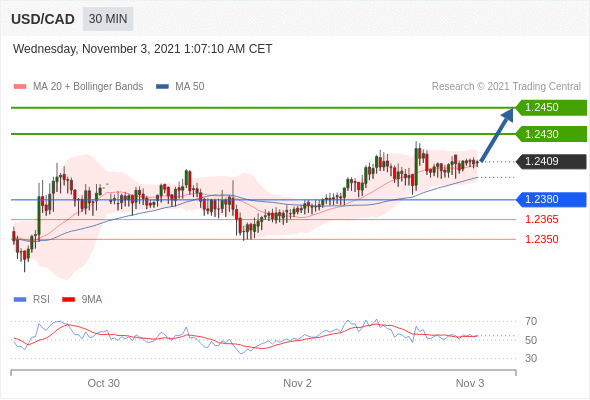
Task: Click the green 1.2430 resistance tag
Action: 551,134
